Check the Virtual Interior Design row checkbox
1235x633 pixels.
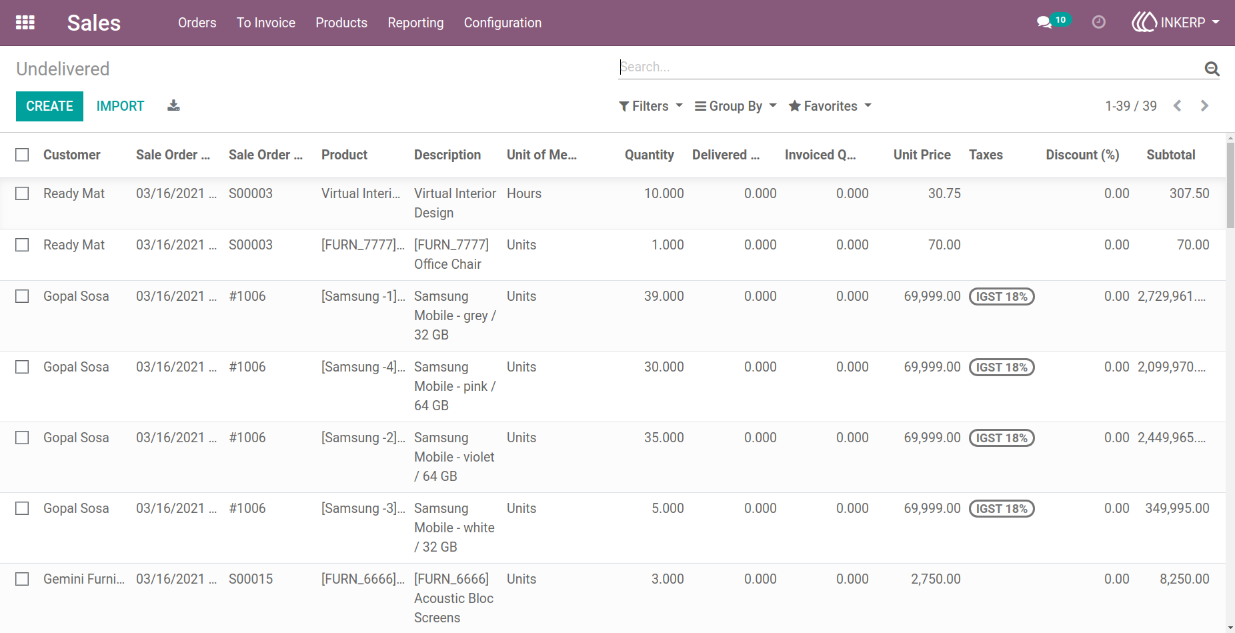(22, 194)
